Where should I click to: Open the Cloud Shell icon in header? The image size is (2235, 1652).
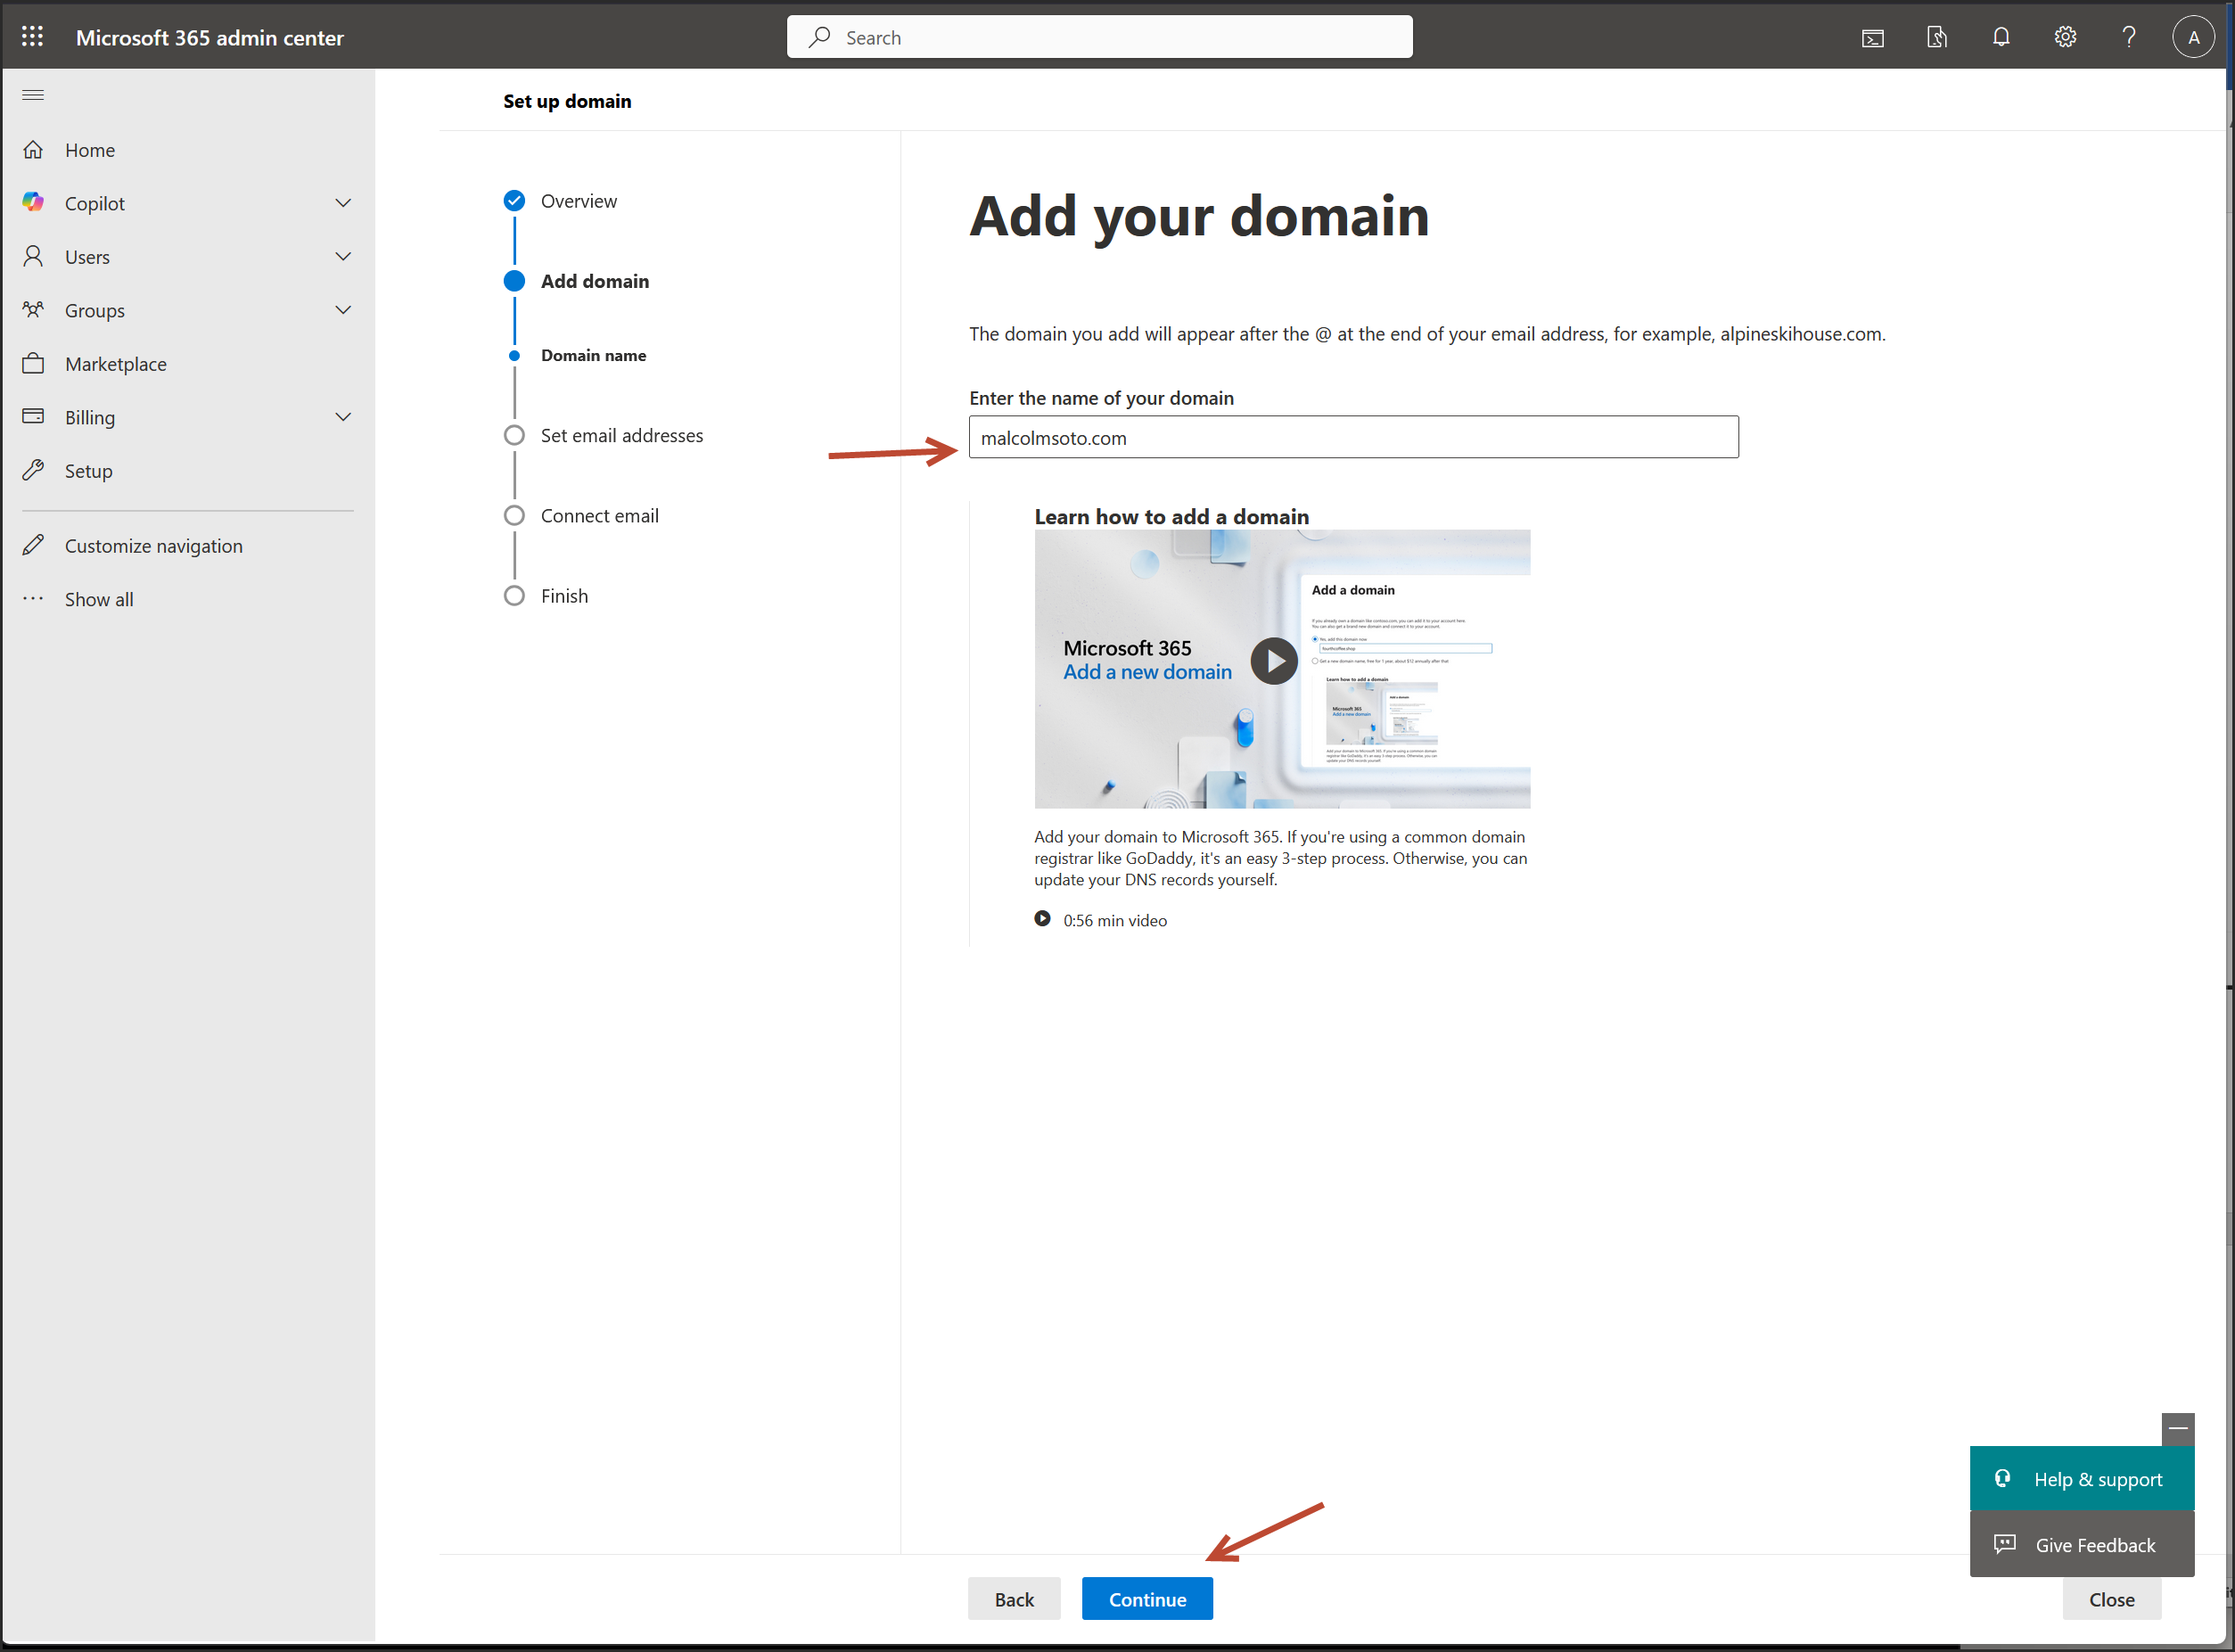tap(1872, 38)
